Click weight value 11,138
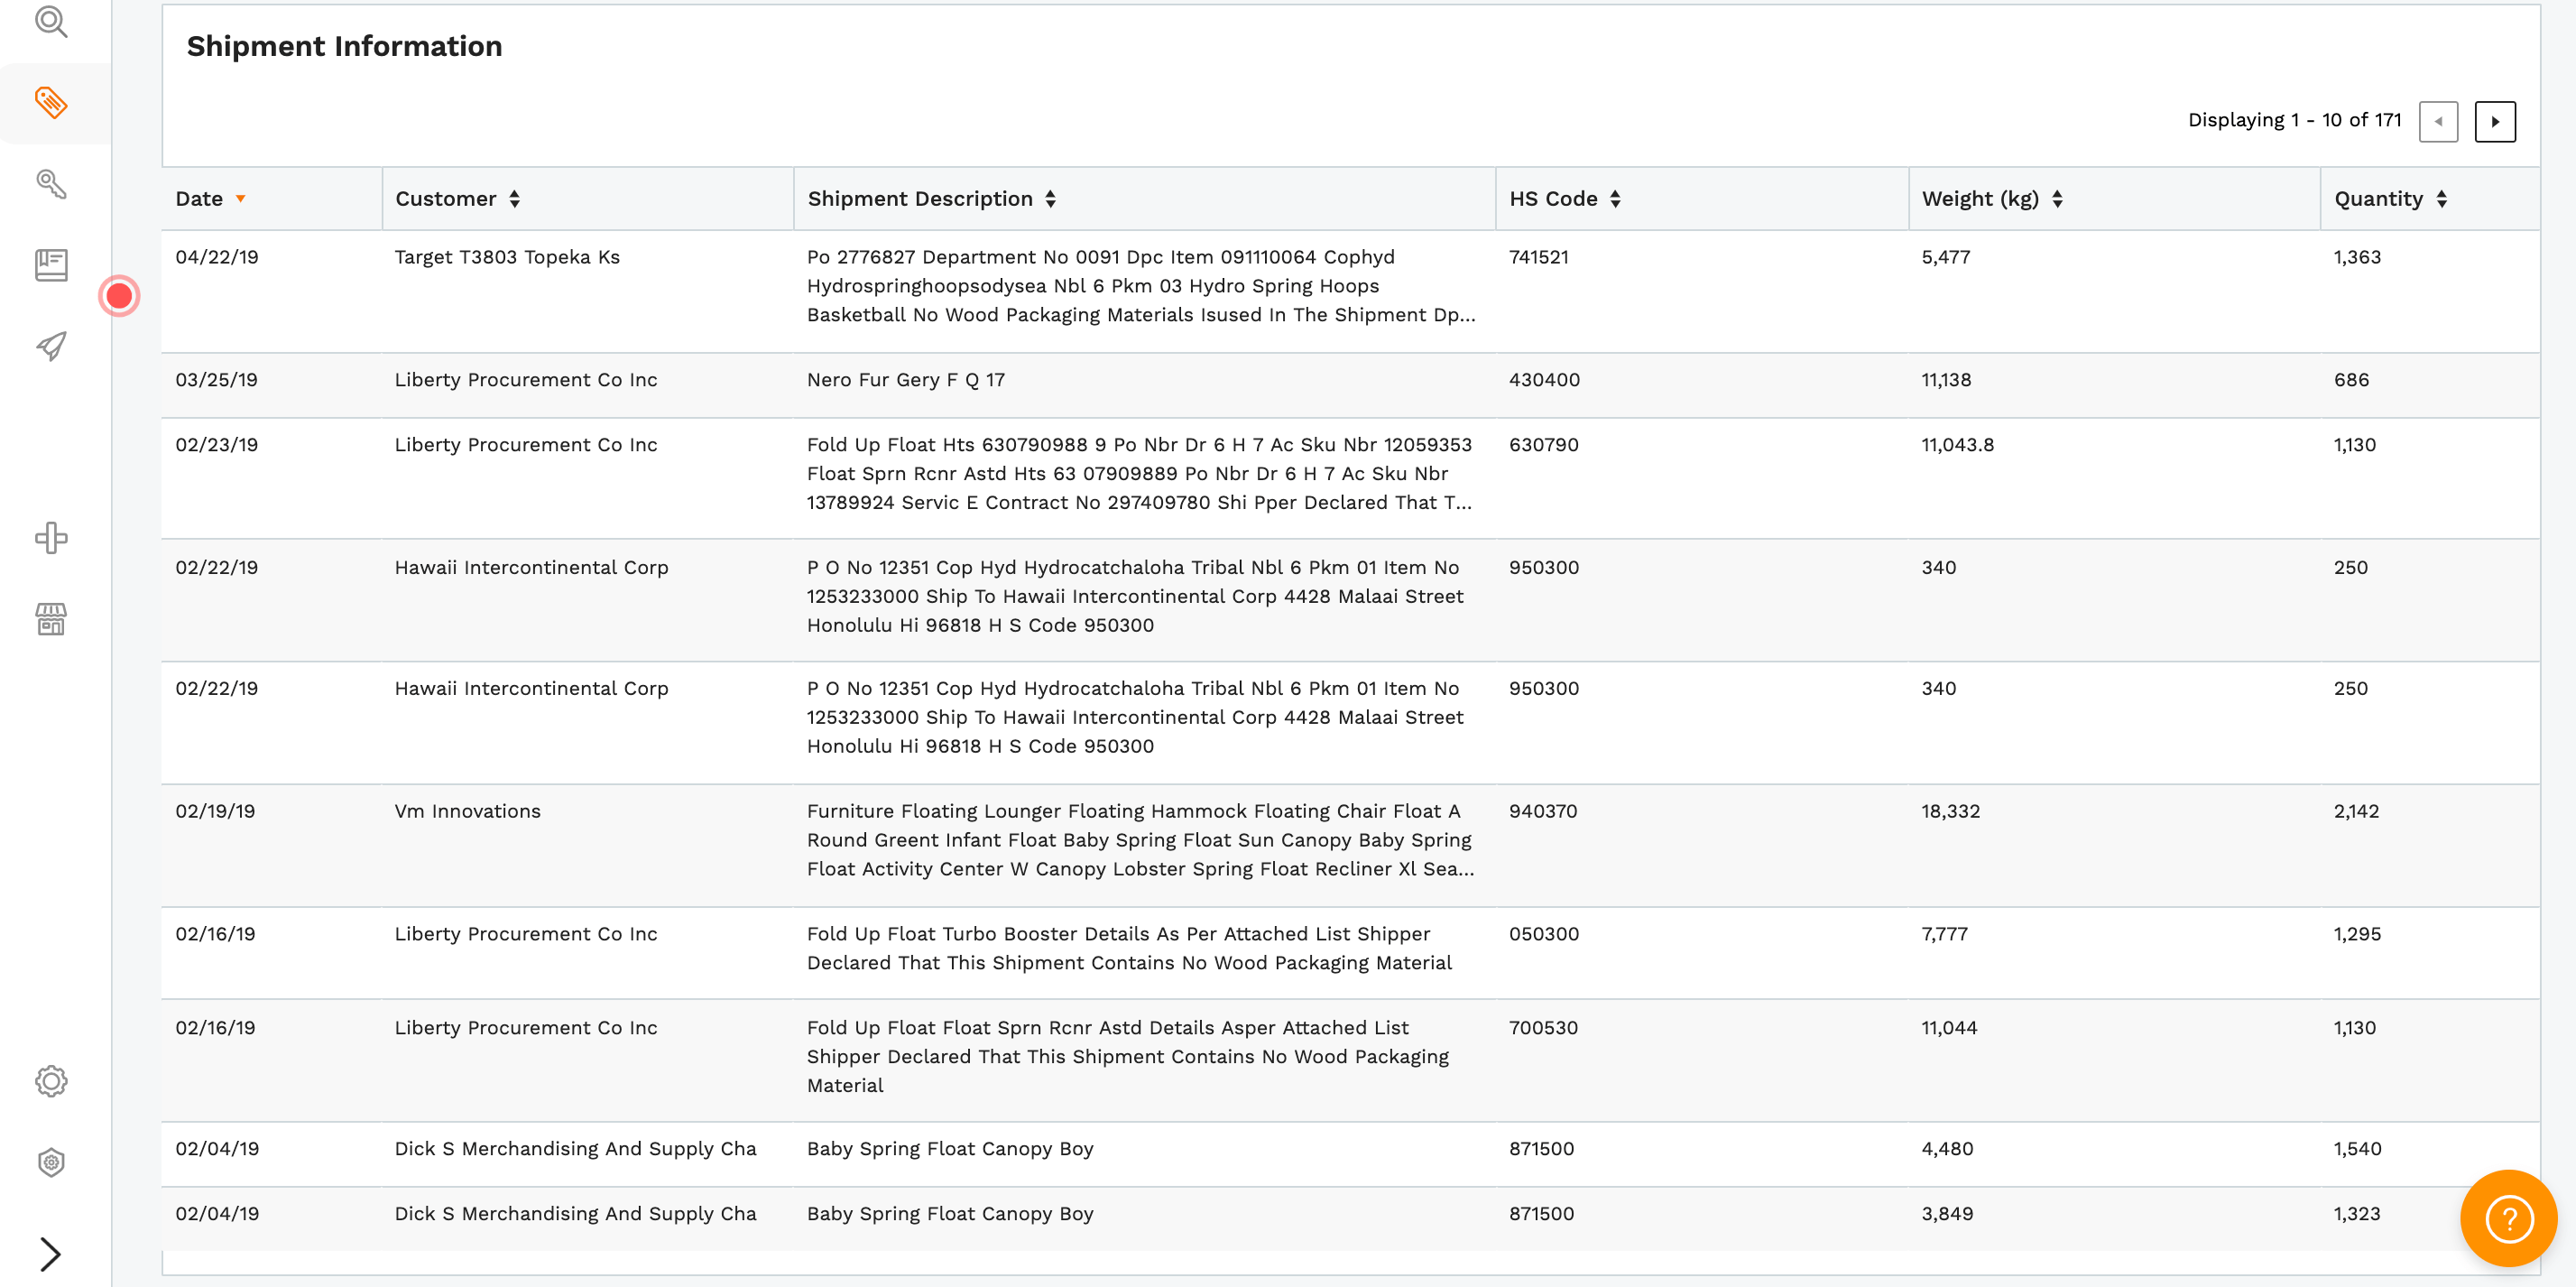Viewport: 2576px width, 1287px height. click(x=1946, y=380)
